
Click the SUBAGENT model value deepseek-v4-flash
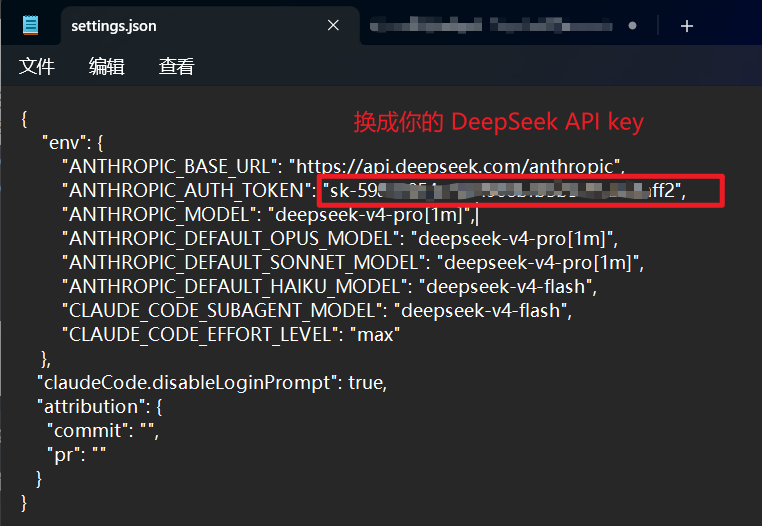coord(481,311)
